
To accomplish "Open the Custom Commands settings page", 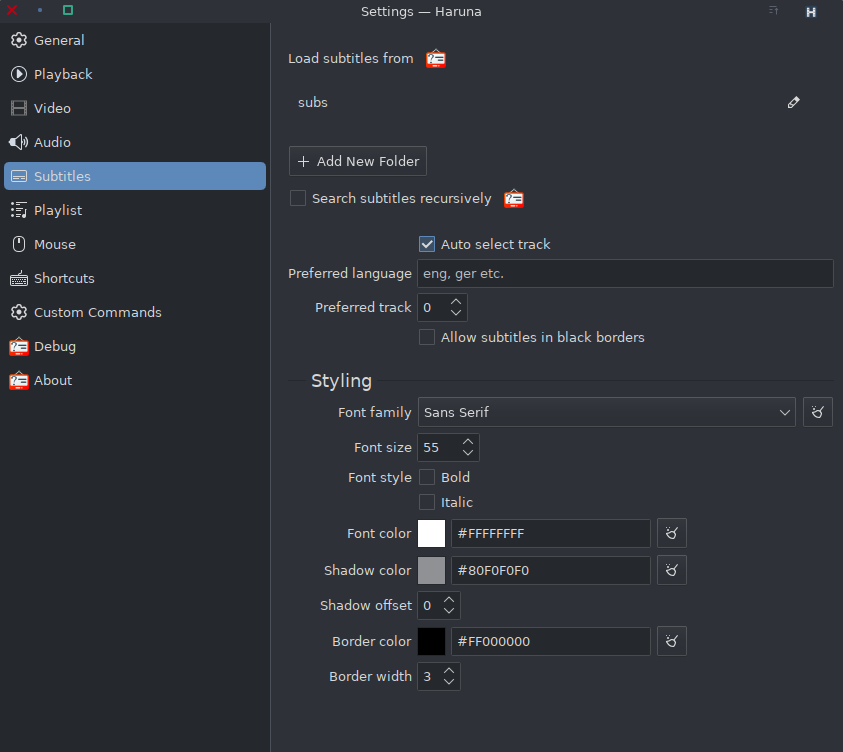I will coord(97,312).
